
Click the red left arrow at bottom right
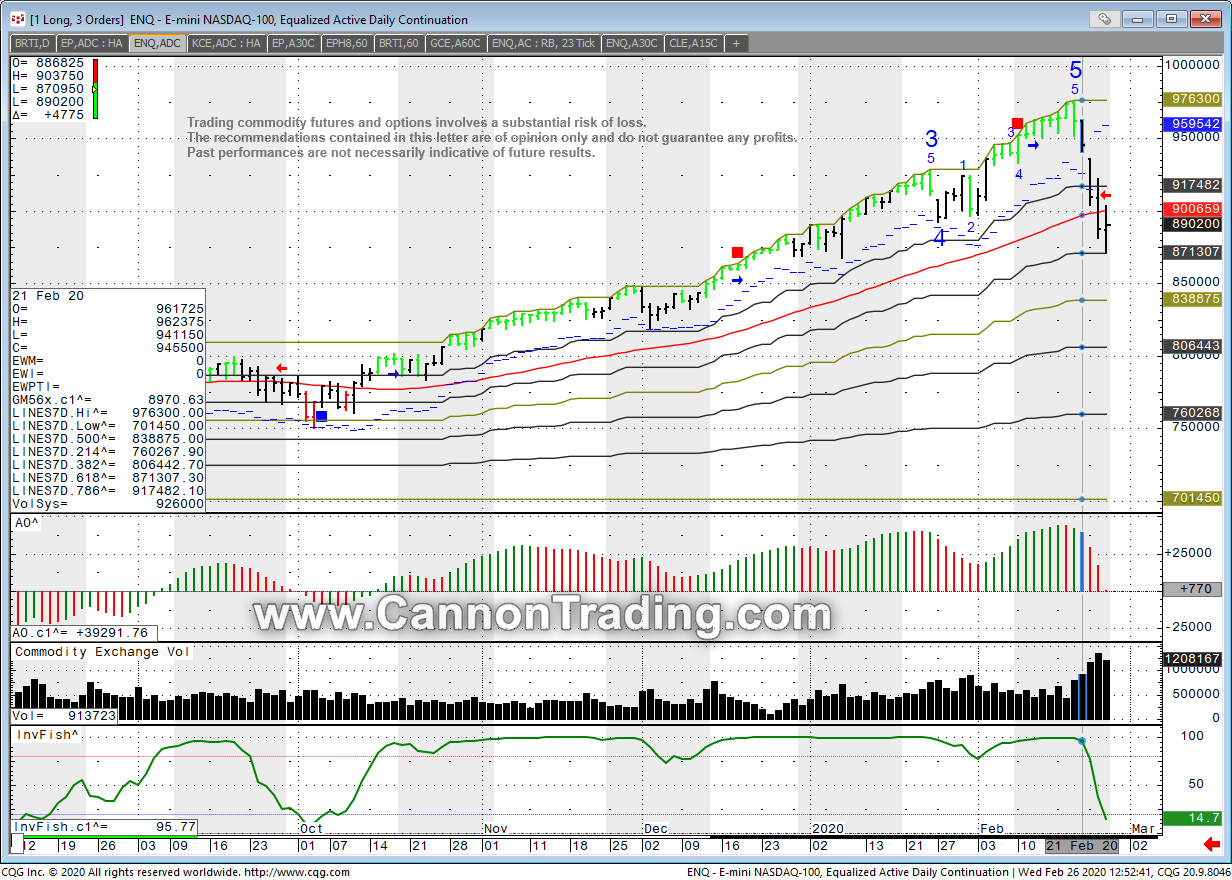click(1212, 844)
